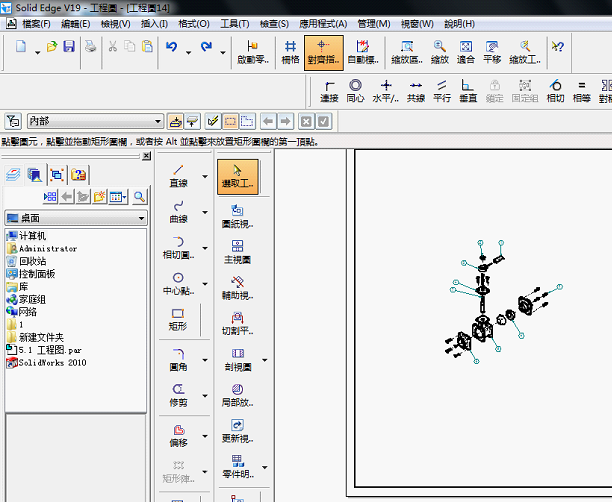
Task: Select the 5.1 工程图.par file
Action: (44, 350)
